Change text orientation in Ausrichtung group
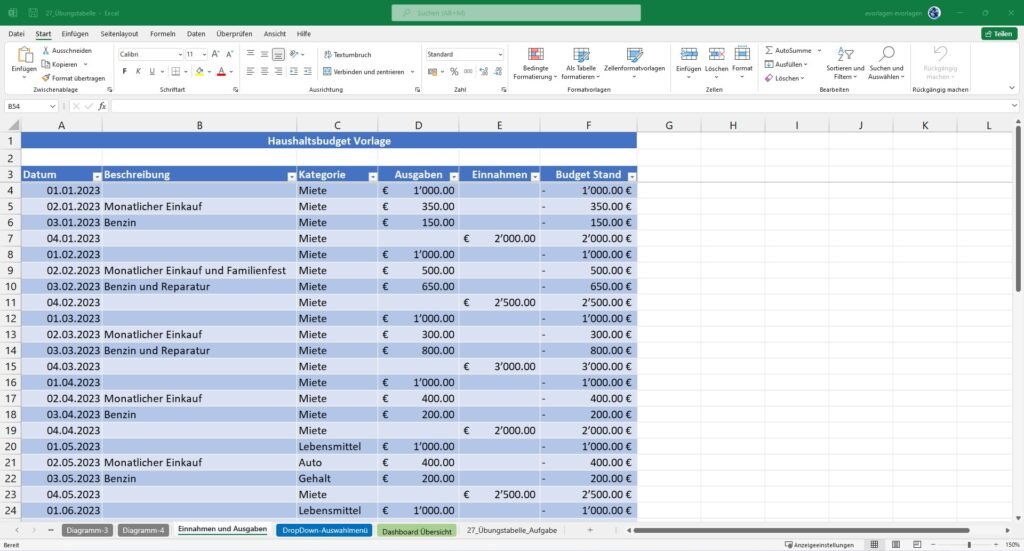Screen dimensions: 1024x551 294,54
